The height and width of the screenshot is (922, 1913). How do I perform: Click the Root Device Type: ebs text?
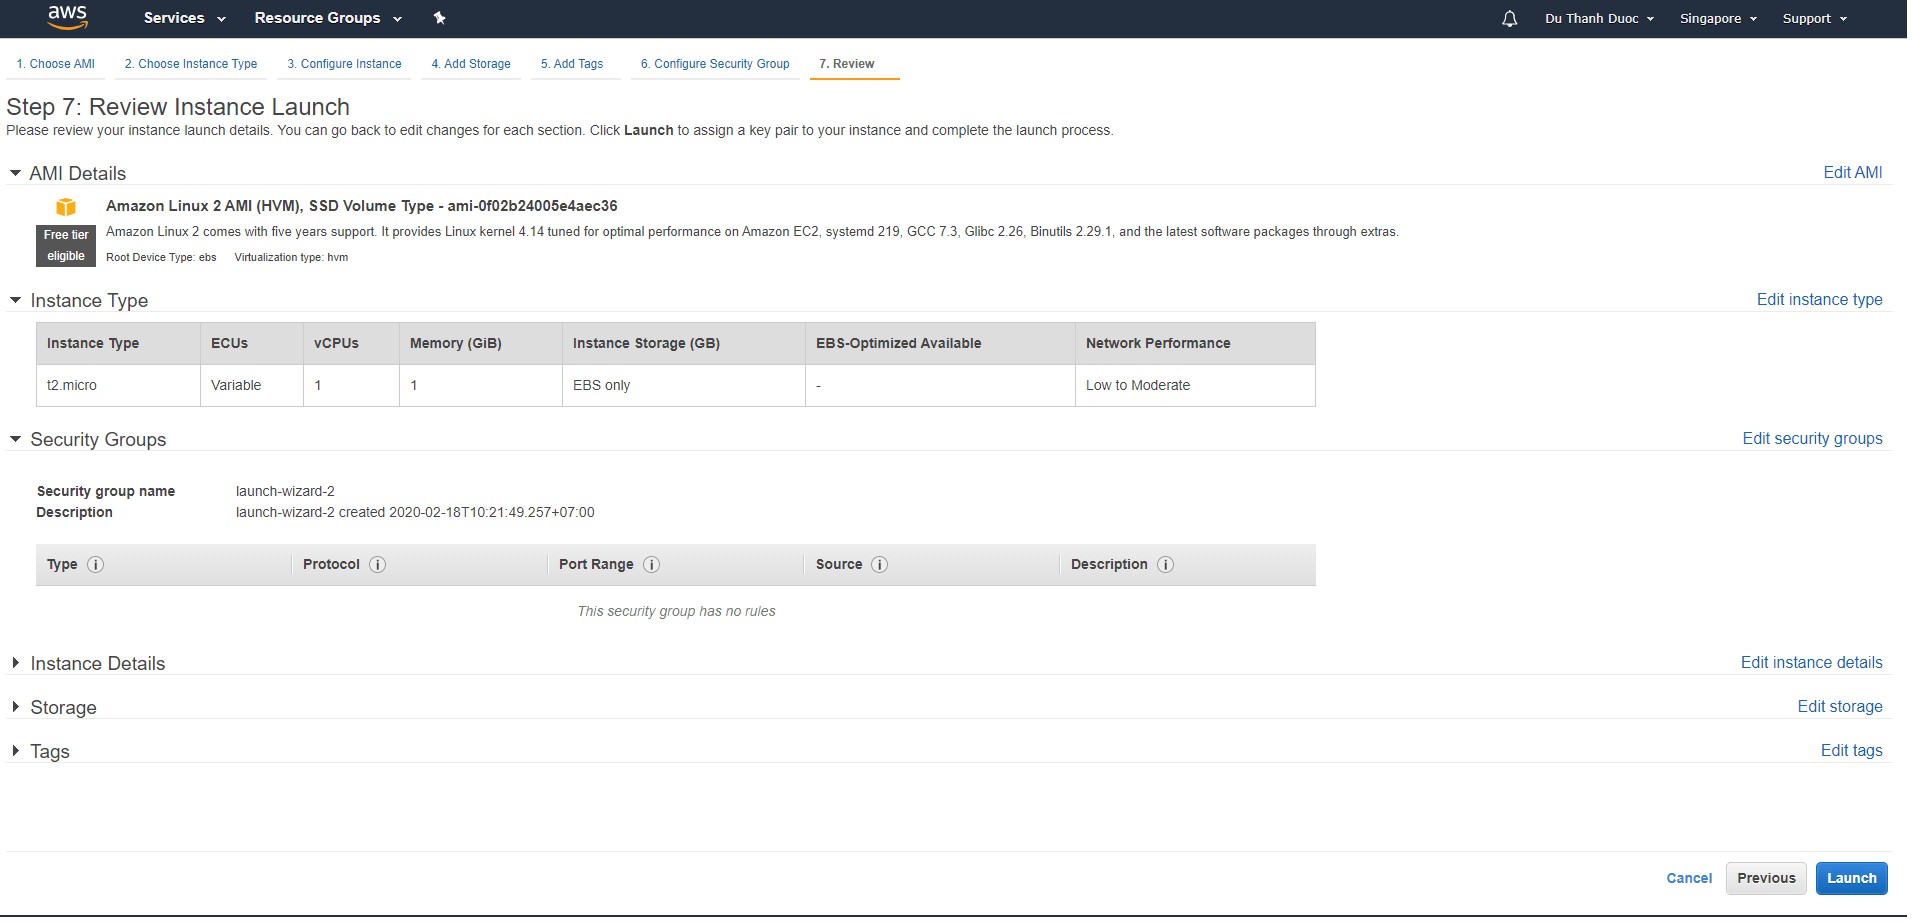pos(161,258)
